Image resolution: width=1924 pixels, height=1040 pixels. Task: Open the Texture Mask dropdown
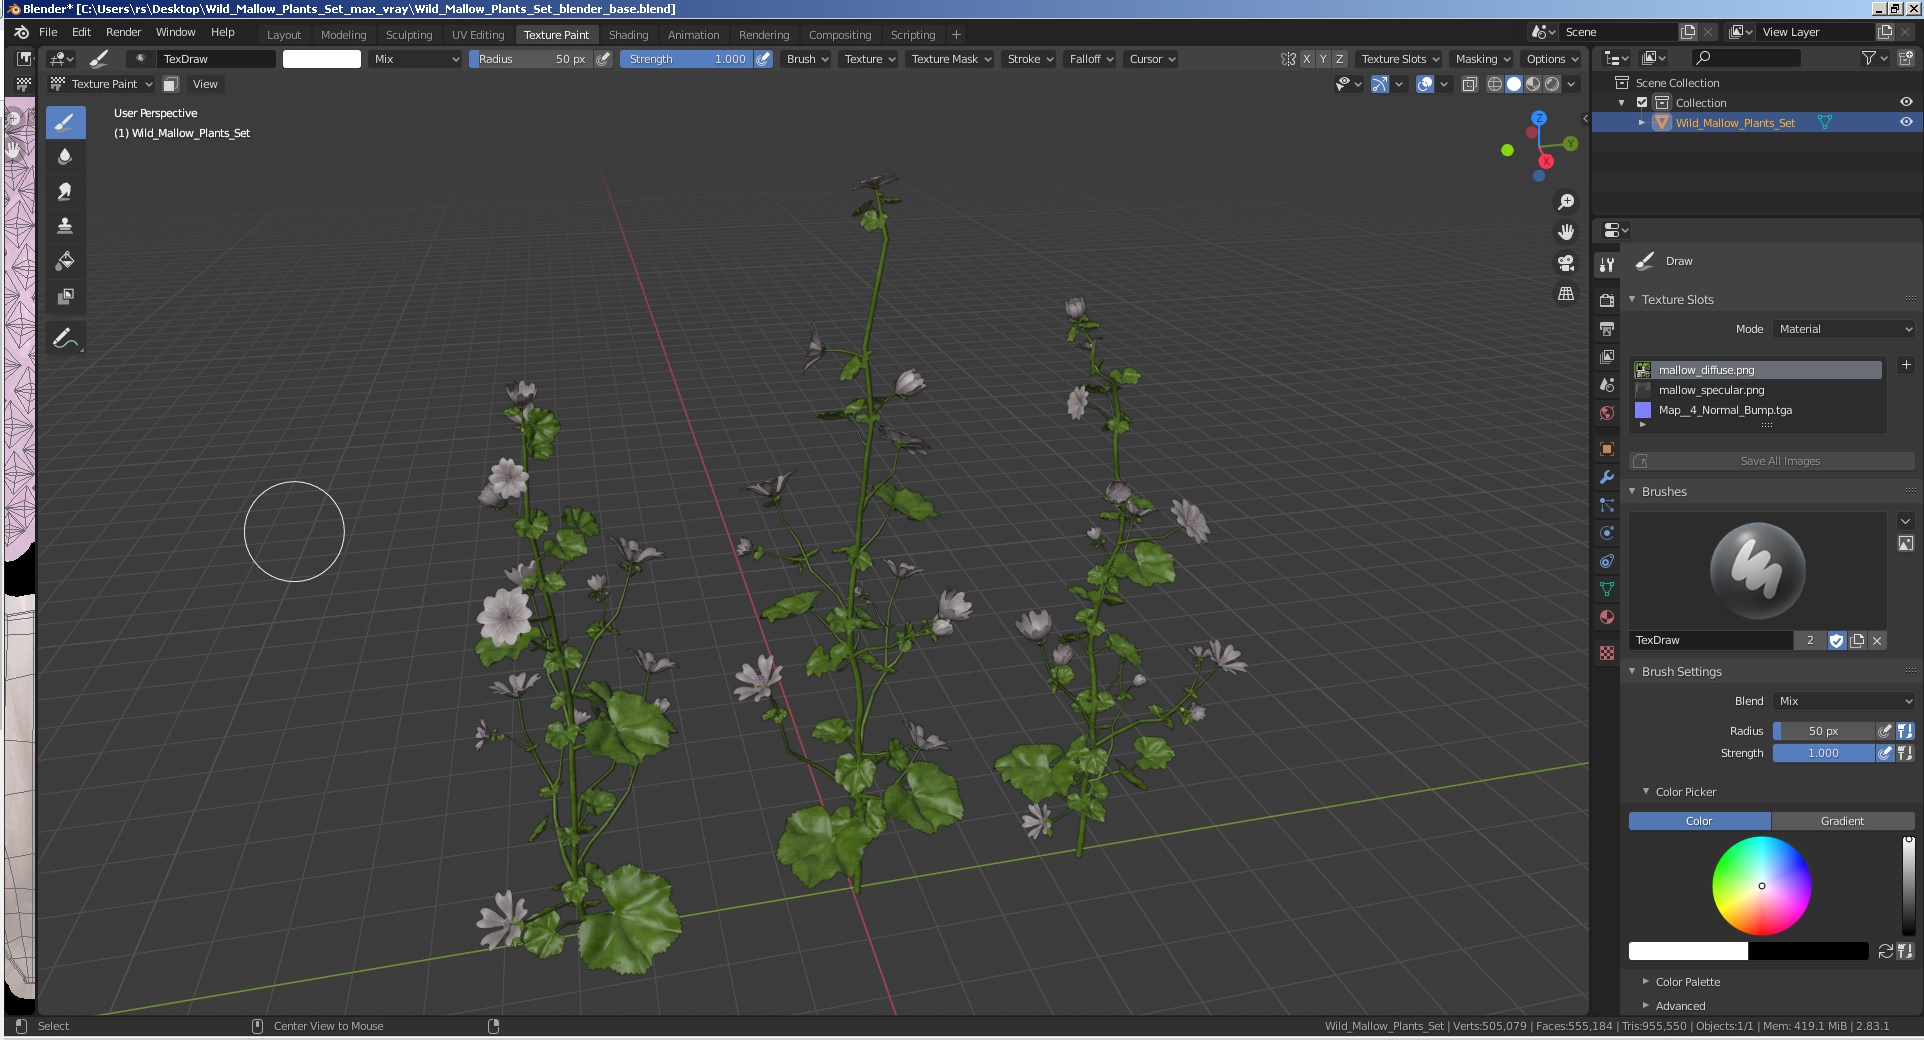pyautogui.click(x=951, y=59)
